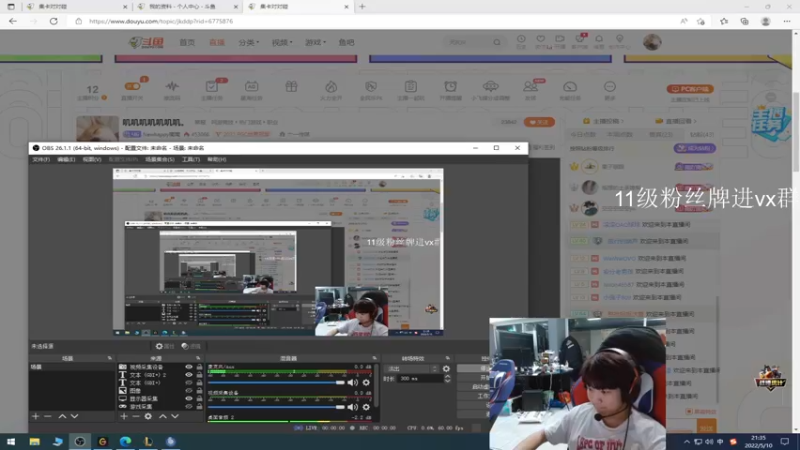Click the flame icon in streamer toolbar

tap(331, 86)
